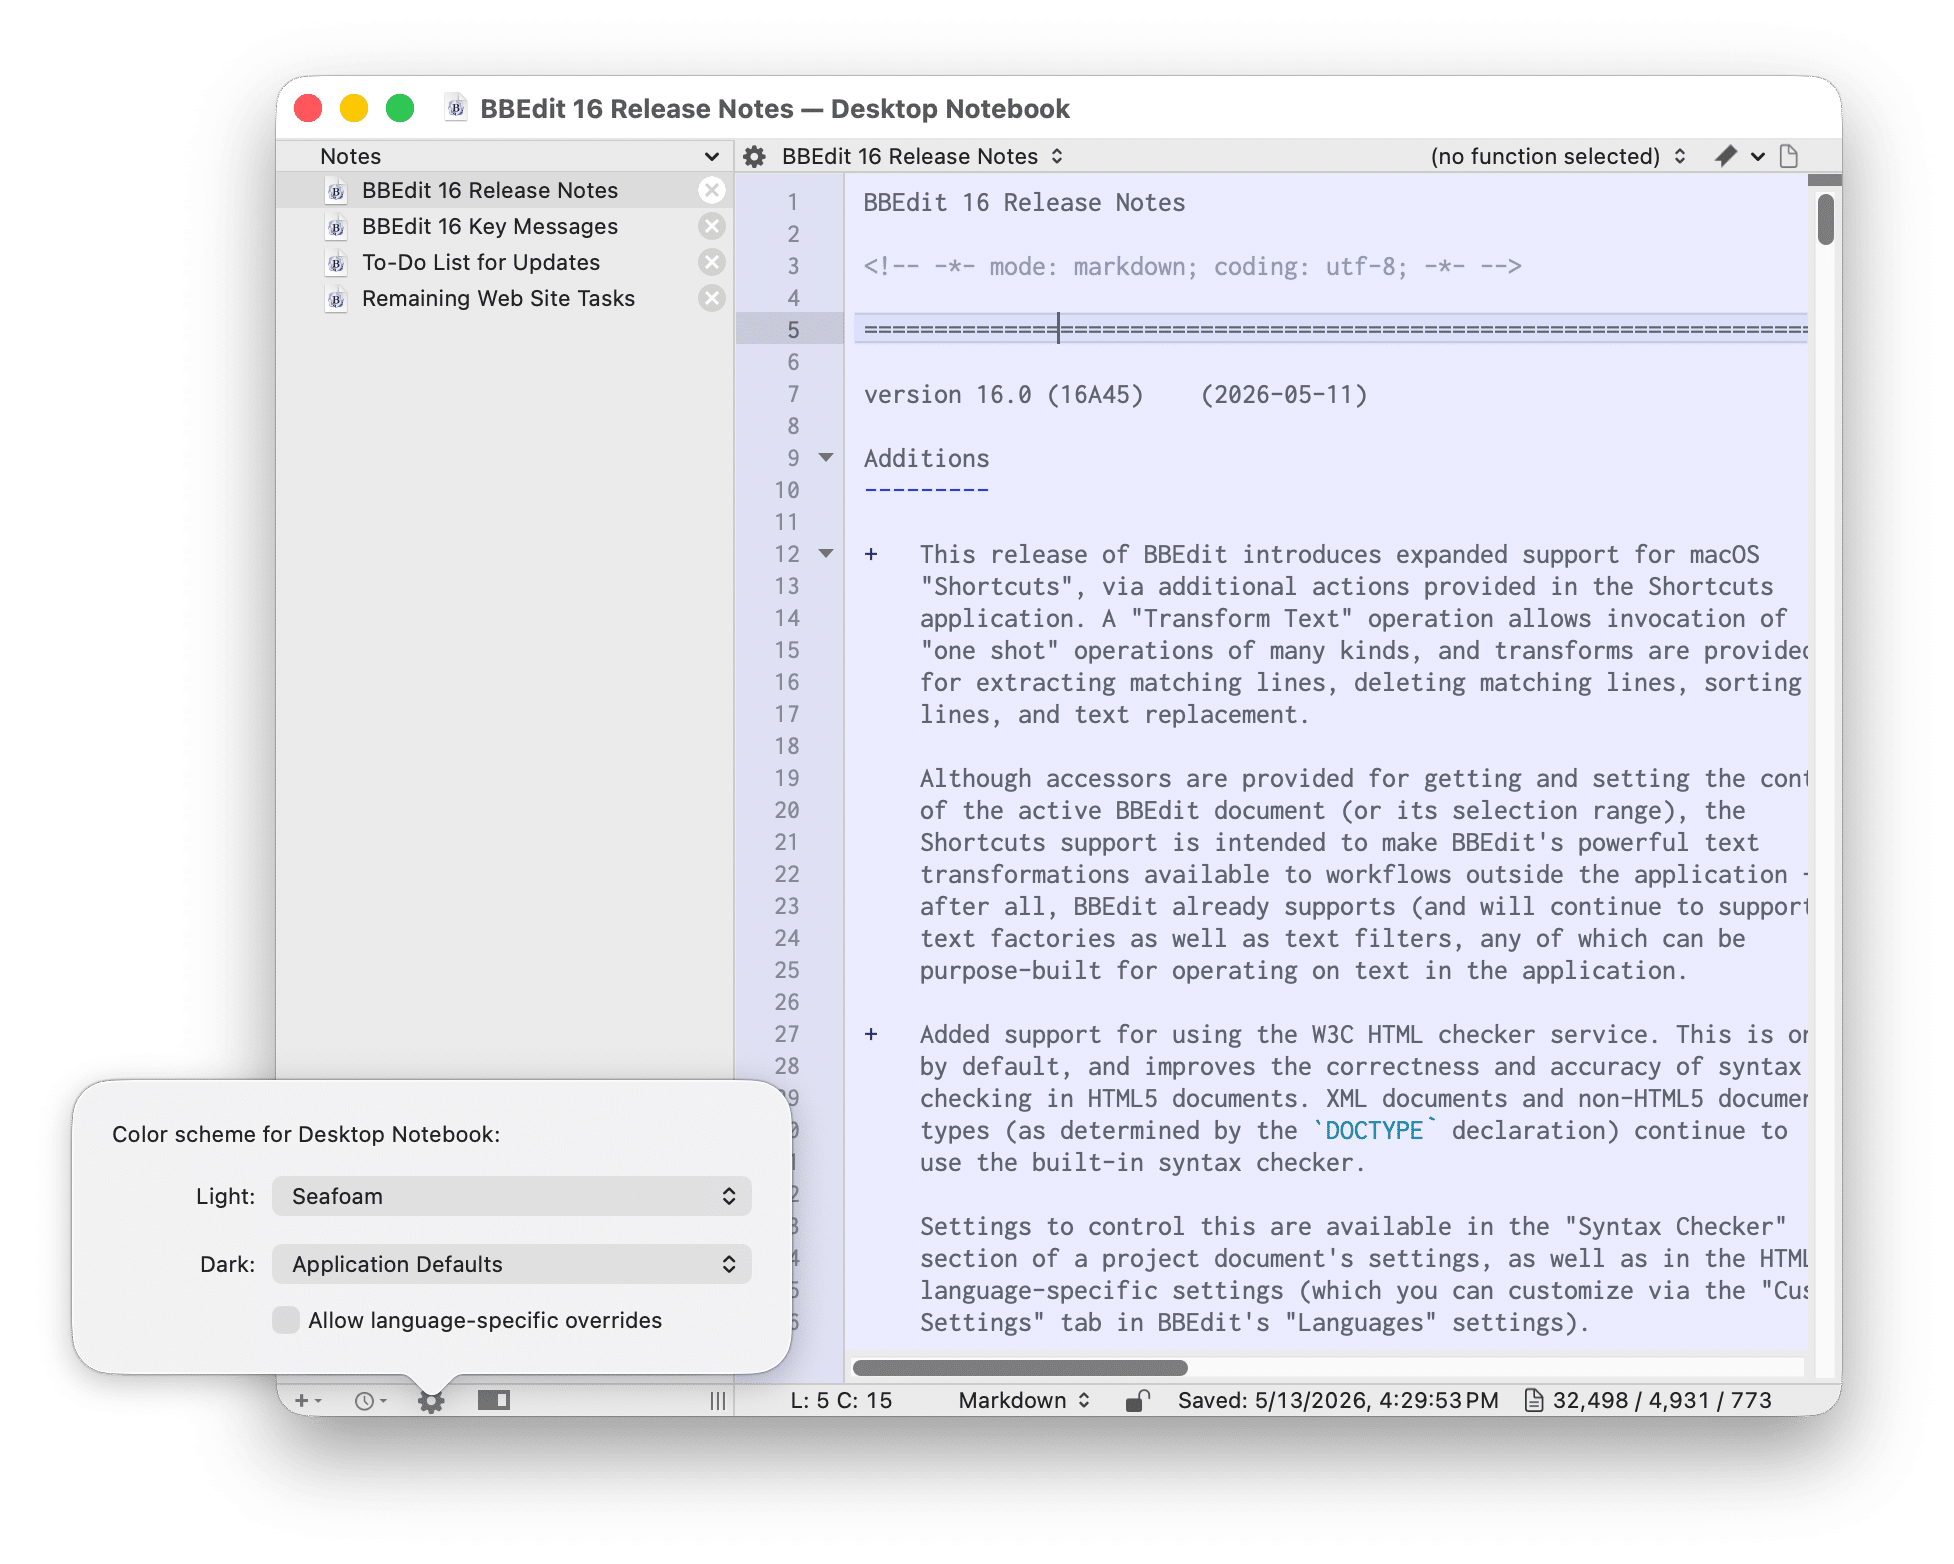Click the window title BBEdit 16 Release Notes — Desktop Notebook
Image resolution: width=1954 pixels, height=1564 pixels.
[775, 108]
